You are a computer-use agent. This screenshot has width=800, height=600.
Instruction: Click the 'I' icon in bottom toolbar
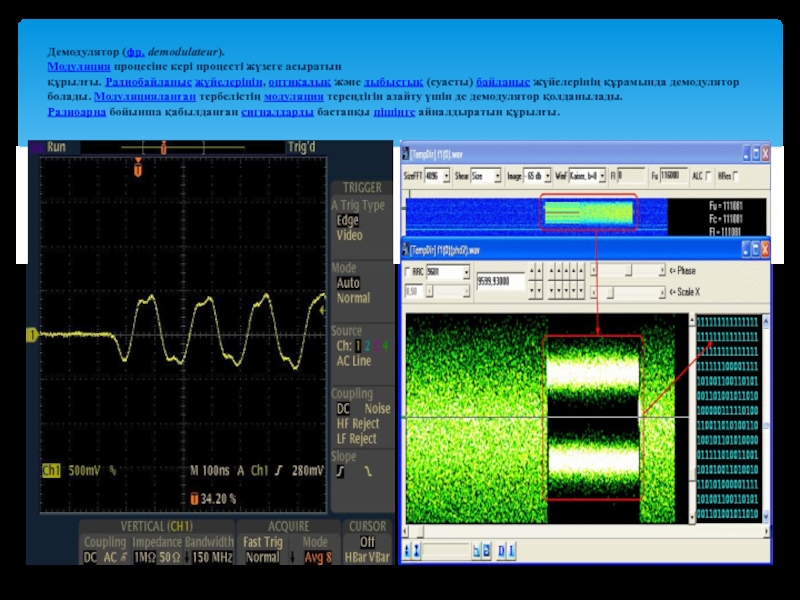(x=512, y=550)
